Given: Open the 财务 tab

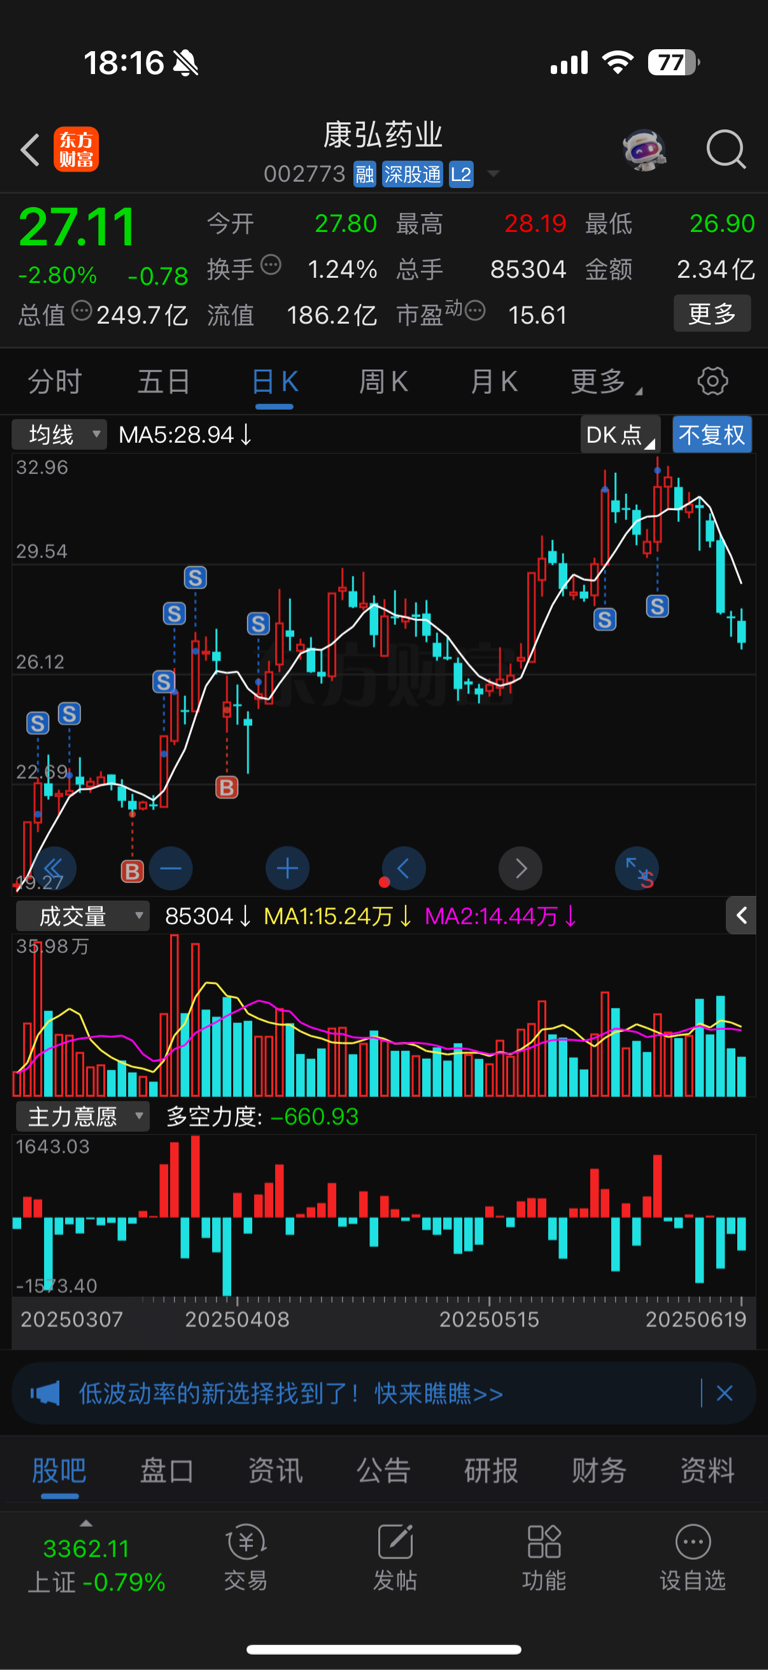Looking at the screenshot, I should (x=599, y=1470).
